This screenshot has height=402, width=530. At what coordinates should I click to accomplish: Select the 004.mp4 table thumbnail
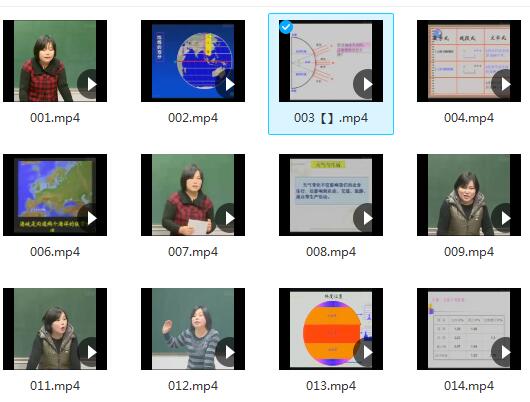tap(469, 61)
